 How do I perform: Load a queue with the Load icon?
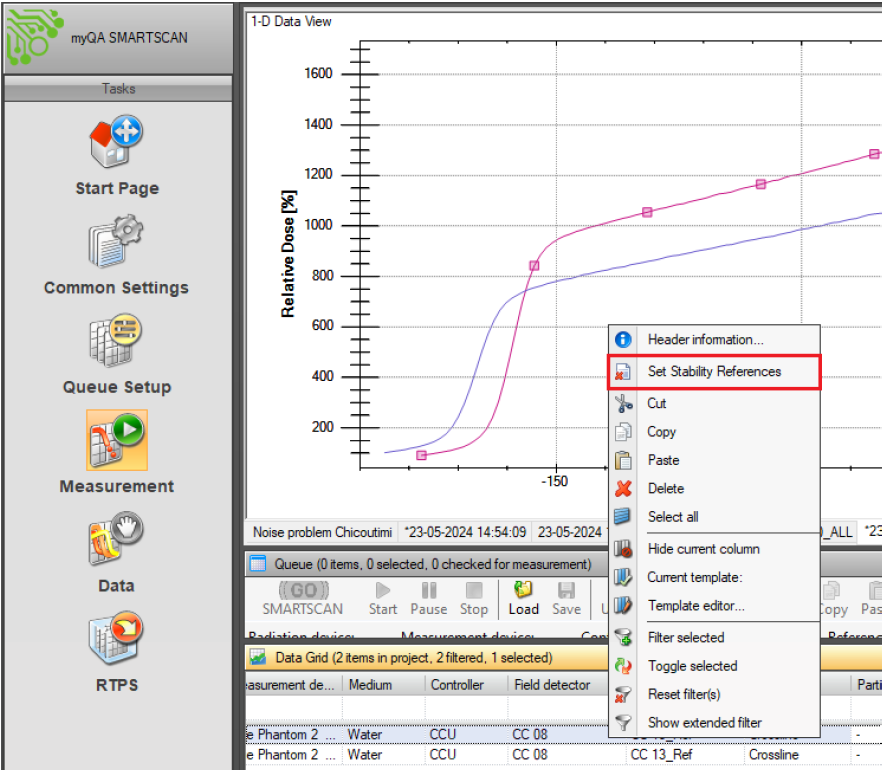523,598
